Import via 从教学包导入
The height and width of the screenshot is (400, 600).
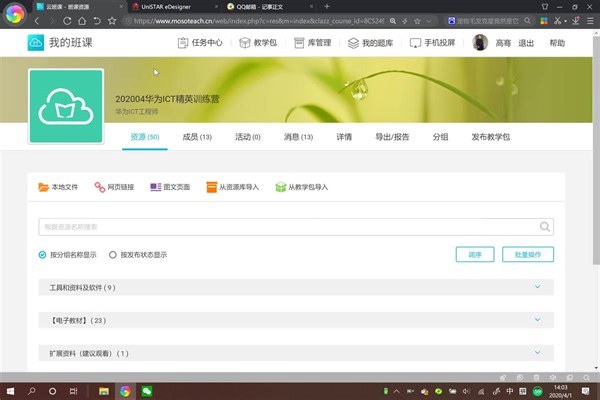[302, 187]
